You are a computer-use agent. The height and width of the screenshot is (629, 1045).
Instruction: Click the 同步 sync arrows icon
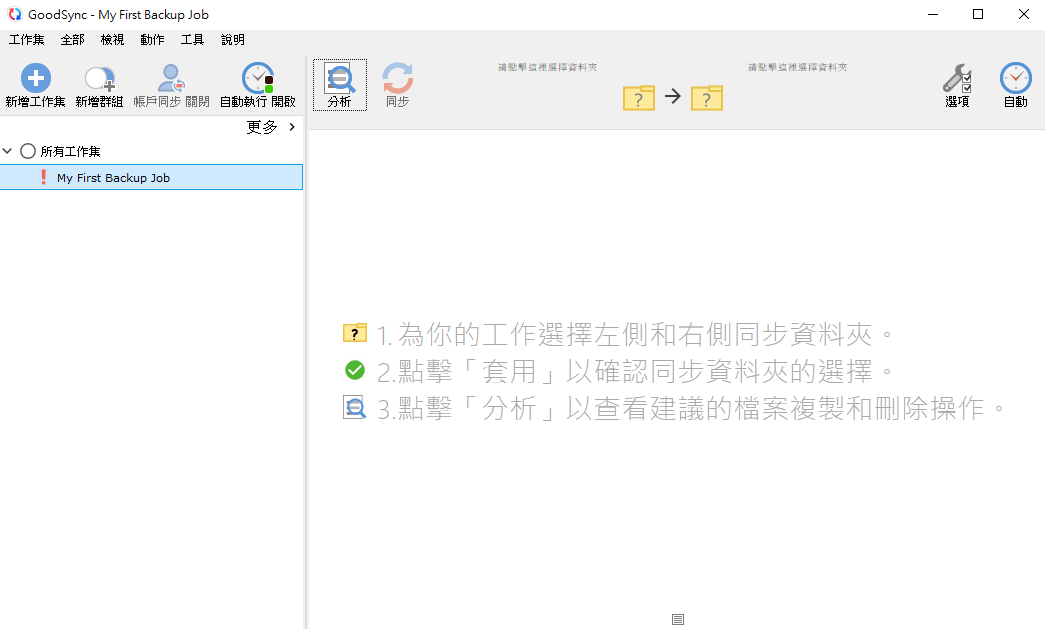(x=397, y=78)
